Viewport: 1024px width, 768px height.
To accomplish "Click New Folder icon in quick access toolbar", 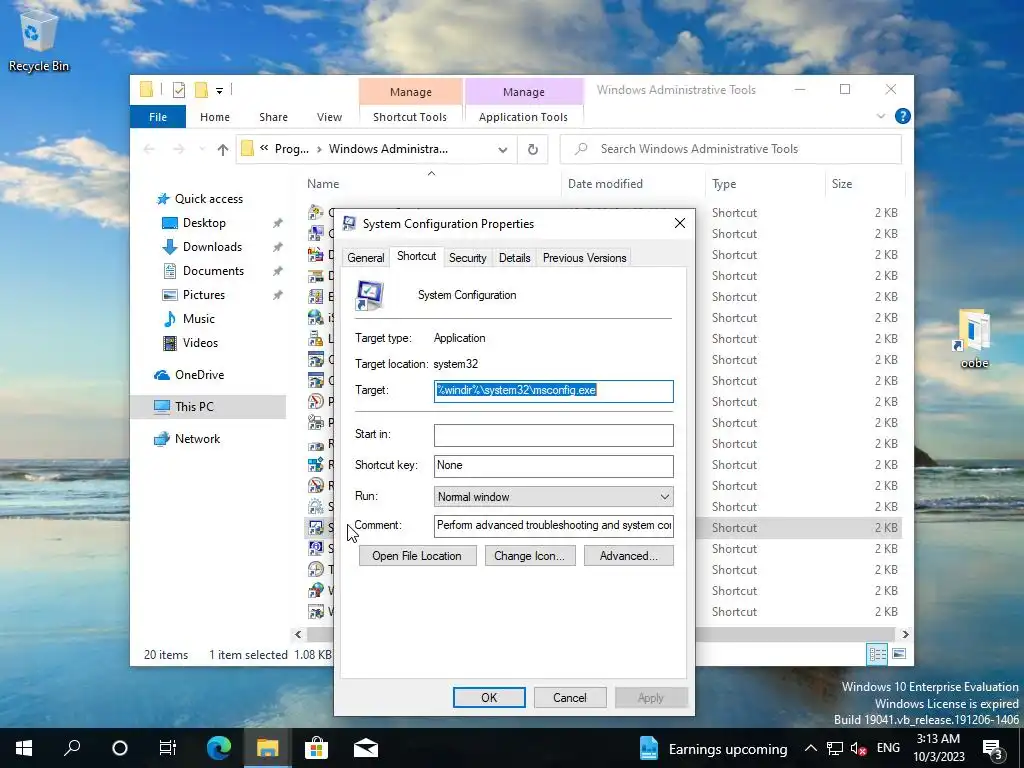I will [x=201, y=90].
